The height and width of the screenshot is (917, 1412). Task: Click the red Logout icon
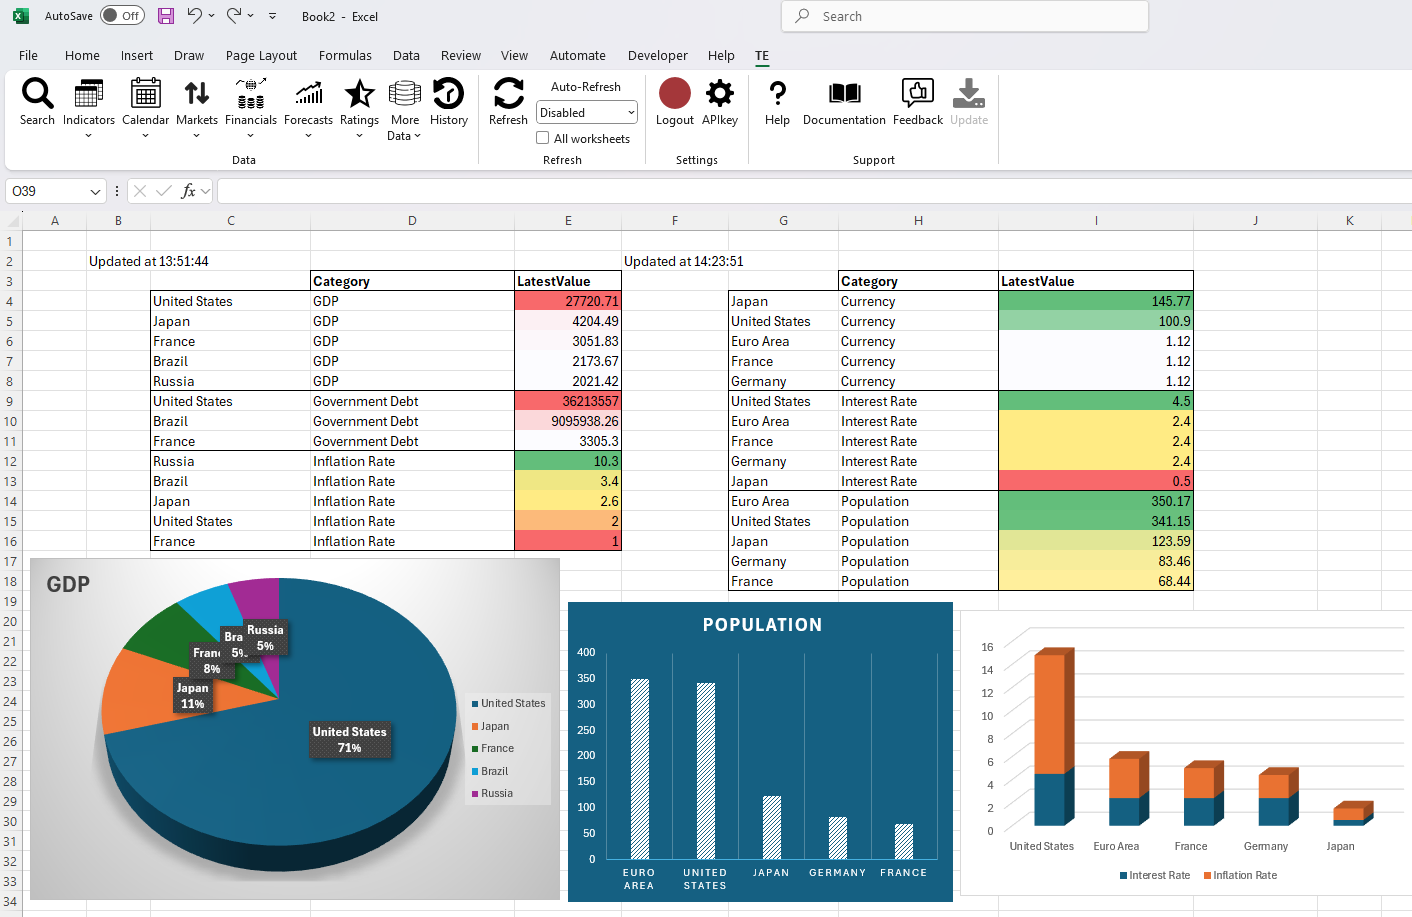click(x=674, y=94)
